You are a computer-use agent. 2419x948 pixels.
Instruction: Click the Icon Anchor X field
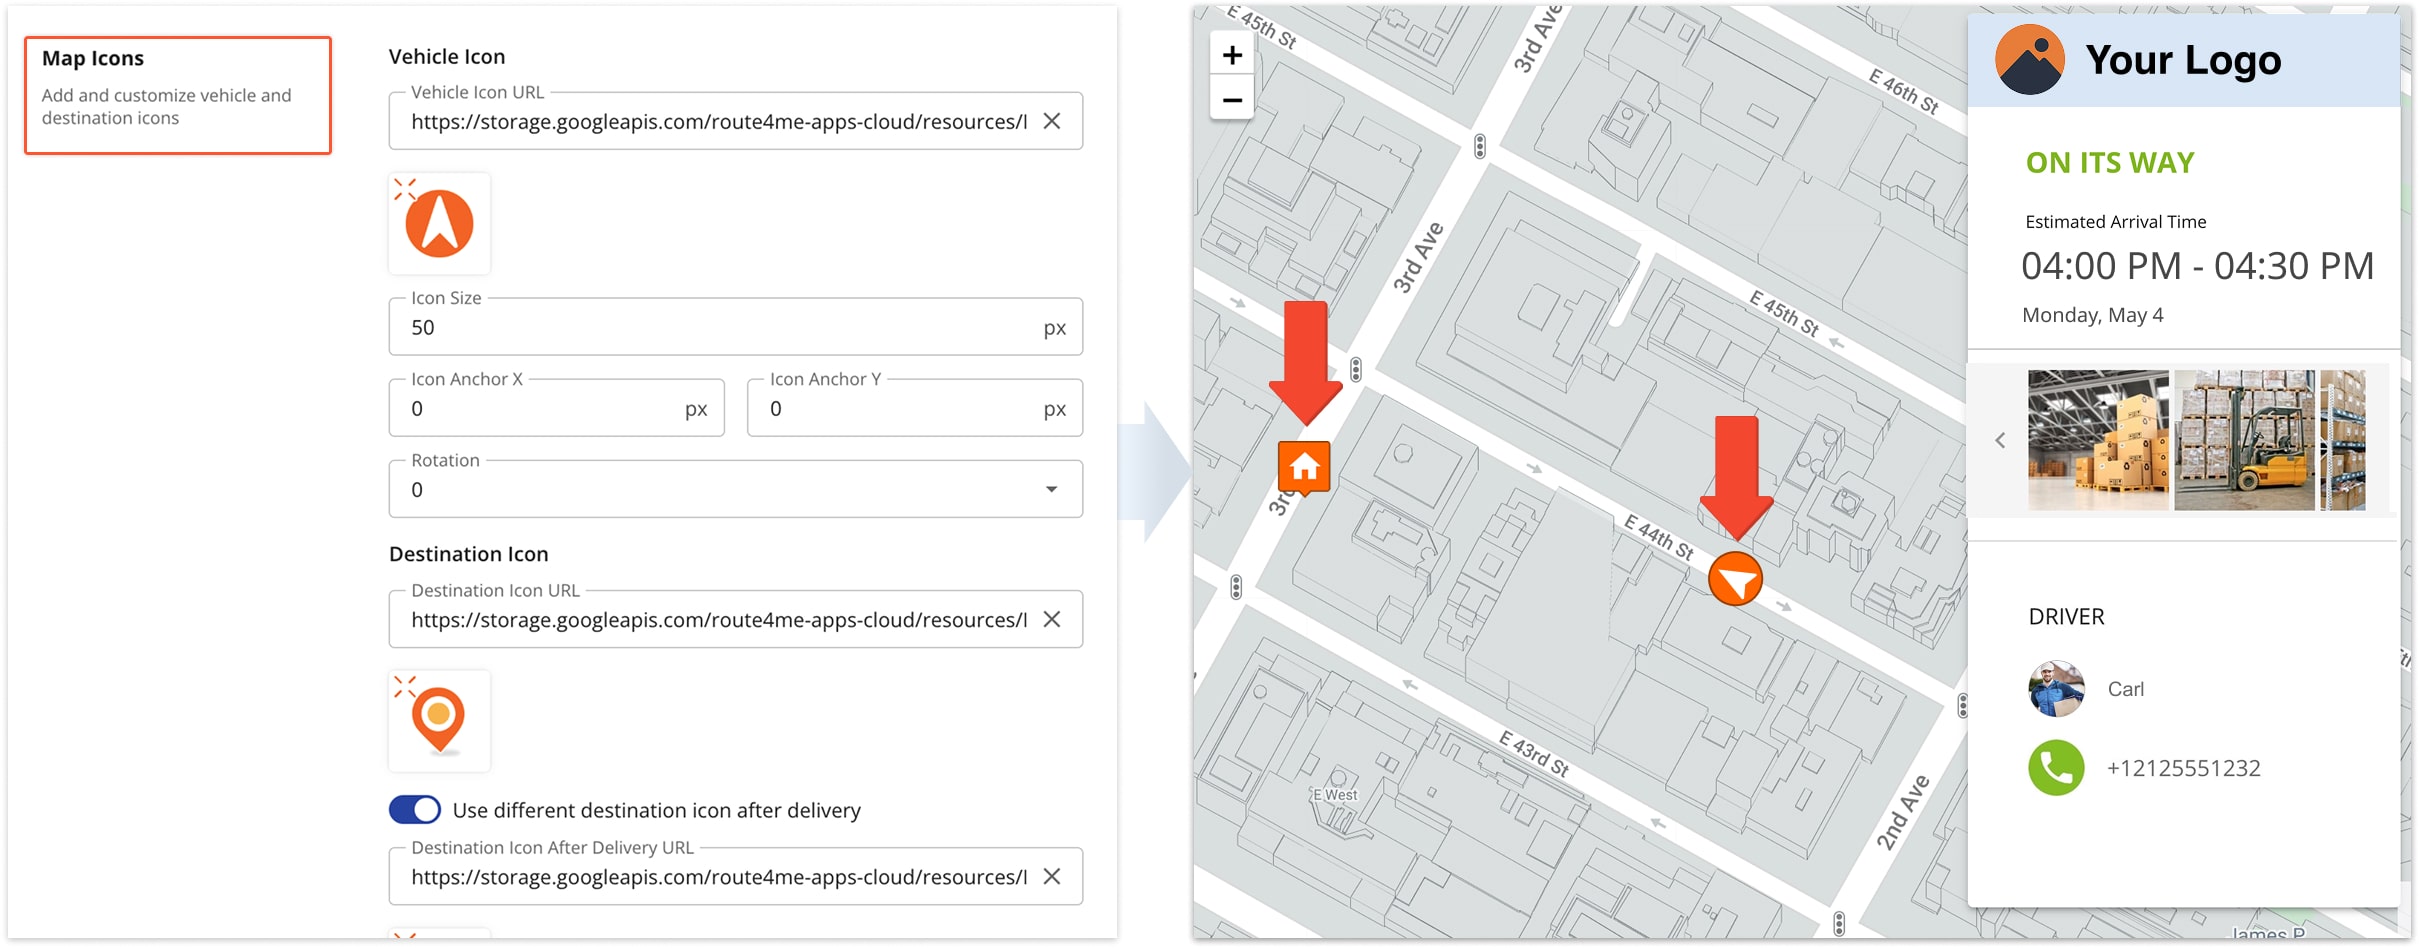tap(556, 408)
